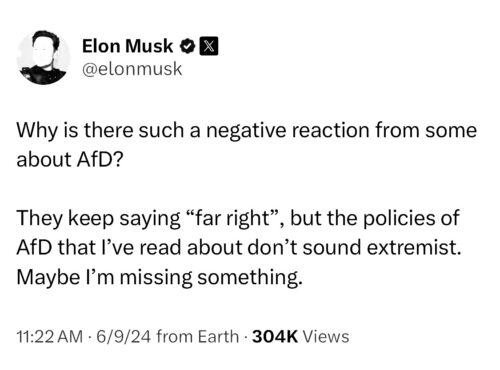The image size is (500, 370).
Task: Click the sentence 'Maybe I'm missing something.'
Action: tap(160, 277)
